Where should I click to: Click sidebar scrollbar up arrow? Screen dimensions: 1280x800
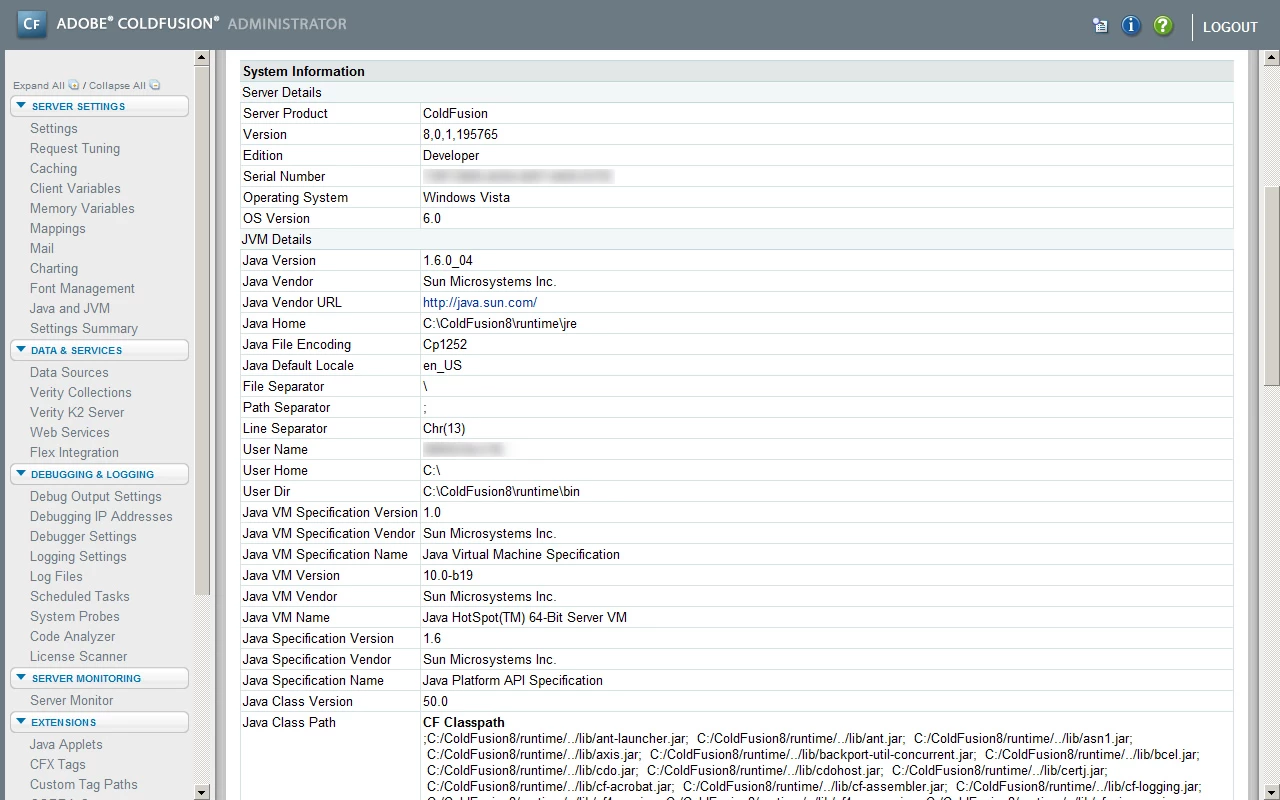tap(202, 58)
